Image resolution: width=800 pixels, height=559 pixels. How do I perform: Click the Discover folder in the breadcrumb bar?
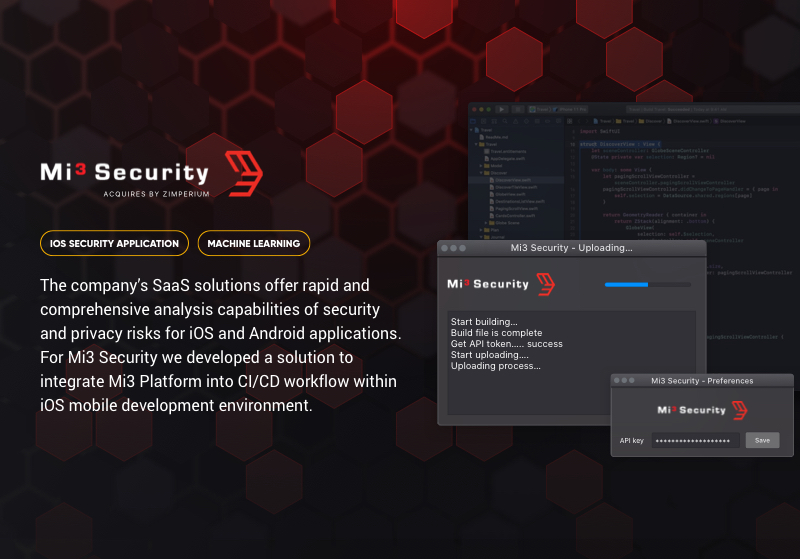point(650,121)
